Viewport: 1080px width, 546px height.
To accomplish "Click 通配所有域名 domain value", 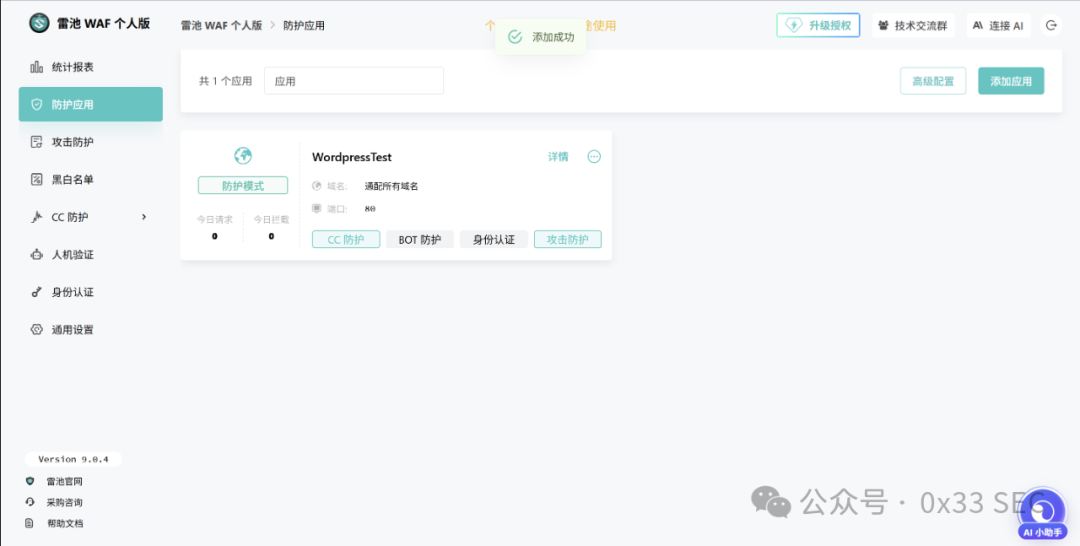I will point(391,186).
